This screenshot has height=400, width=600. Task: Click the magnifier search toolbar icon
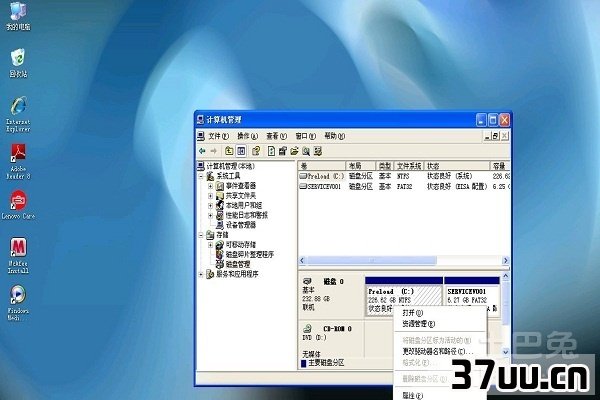pyautogui.click(x=306, y=151)
